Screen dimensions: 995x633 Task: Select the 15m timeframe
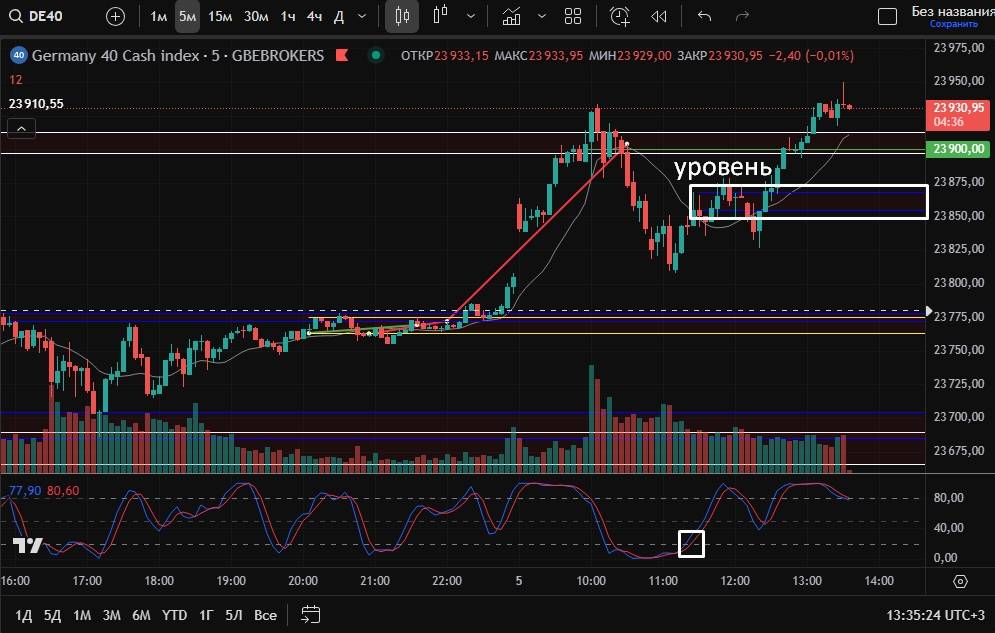pyautogui.click(x=220, y=16)
